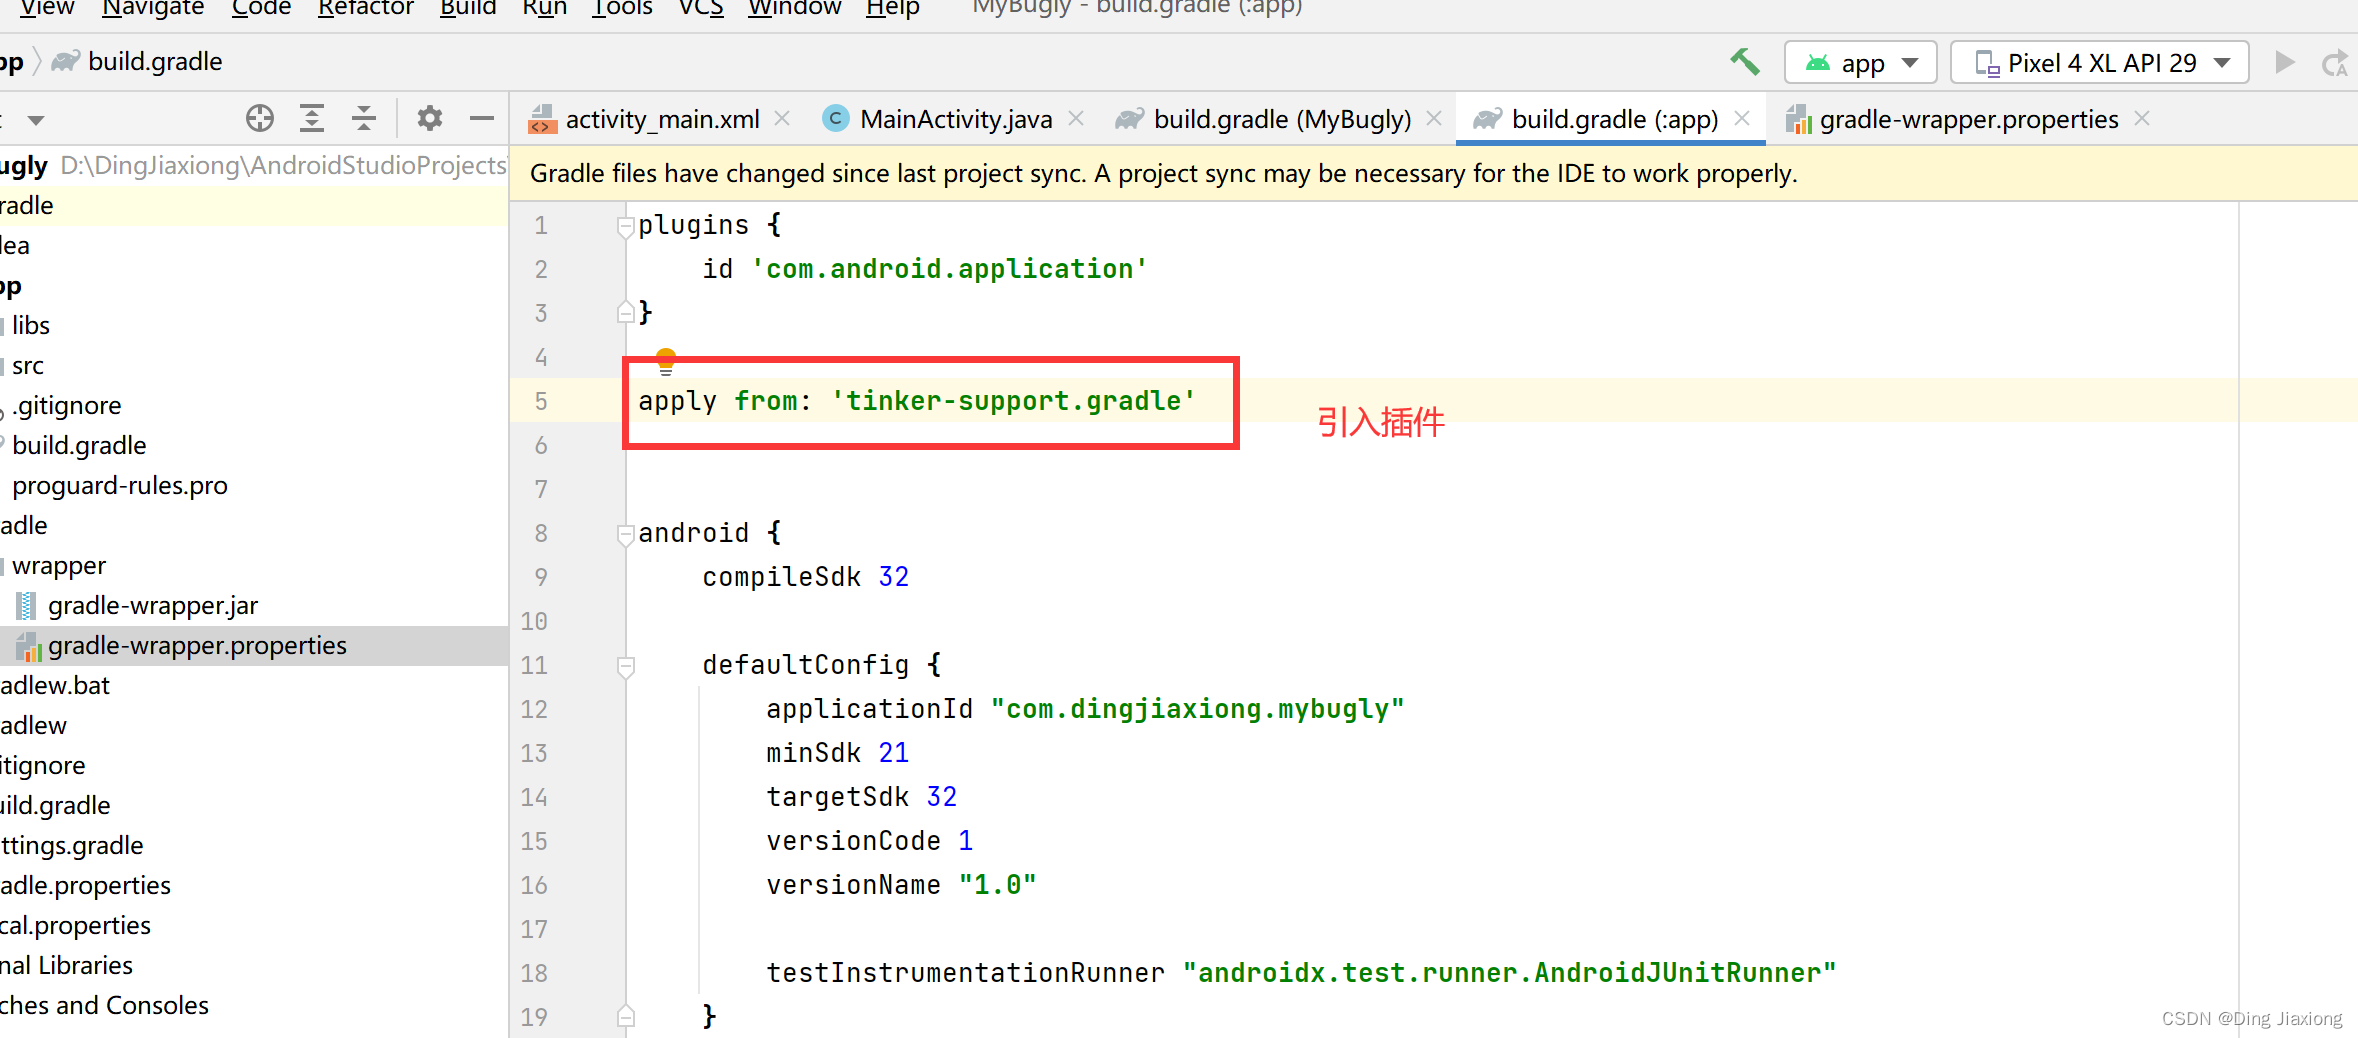Click the yellow intention lightbulb icon
This screenshot has height=1038, width=2358.
(x=666, y=361)
